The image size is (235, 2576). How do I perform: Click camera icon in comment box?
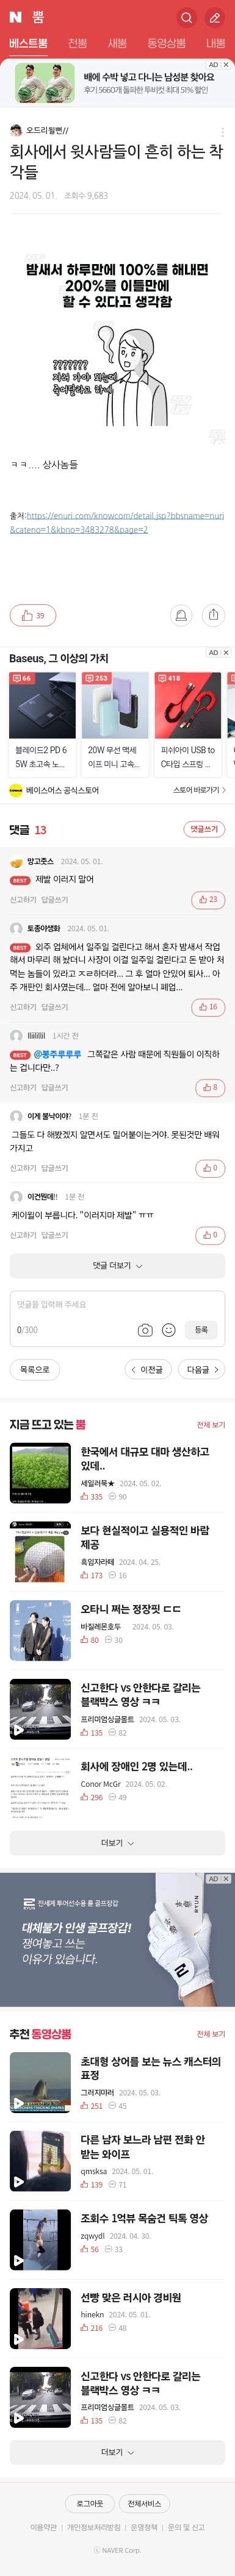click(x=145, y=1329)
